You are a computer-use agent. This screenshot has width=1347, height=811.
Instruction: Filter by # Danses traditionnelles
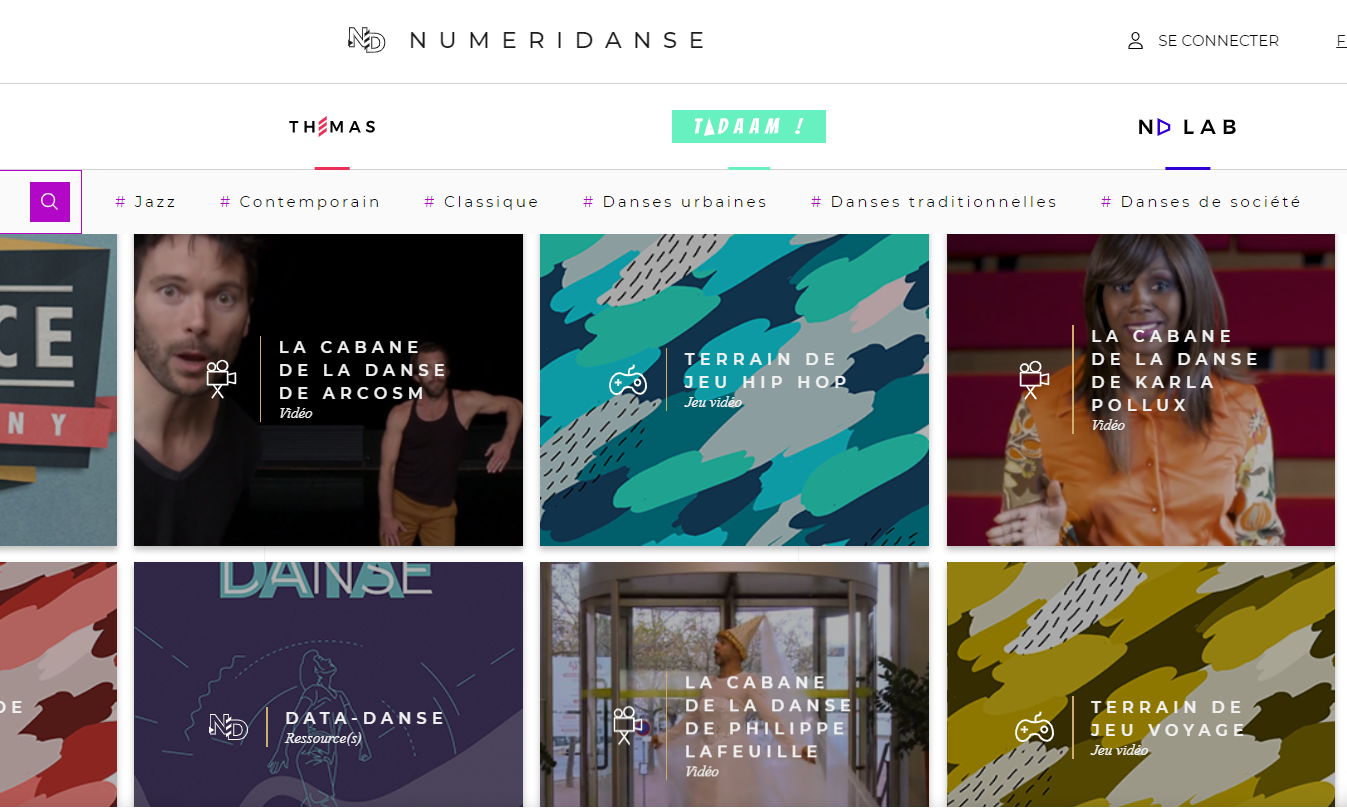934,202
